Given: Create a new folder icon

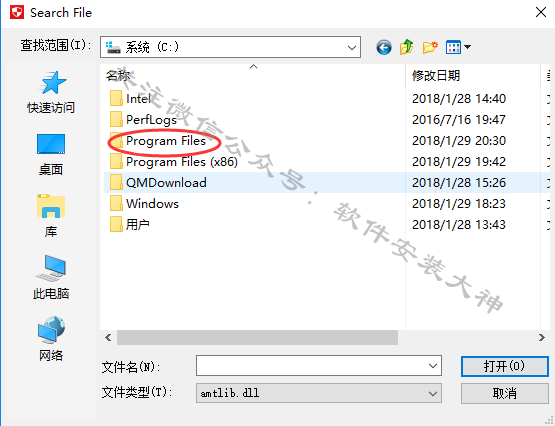Looking at the screenshot, I should pyautogui.click(x=430, y=47).
